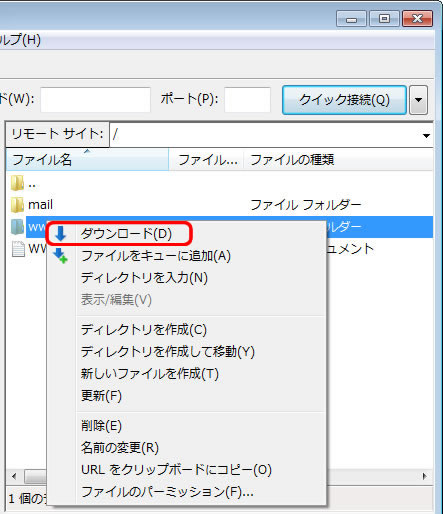Click the blue download arrow icon

60,234
